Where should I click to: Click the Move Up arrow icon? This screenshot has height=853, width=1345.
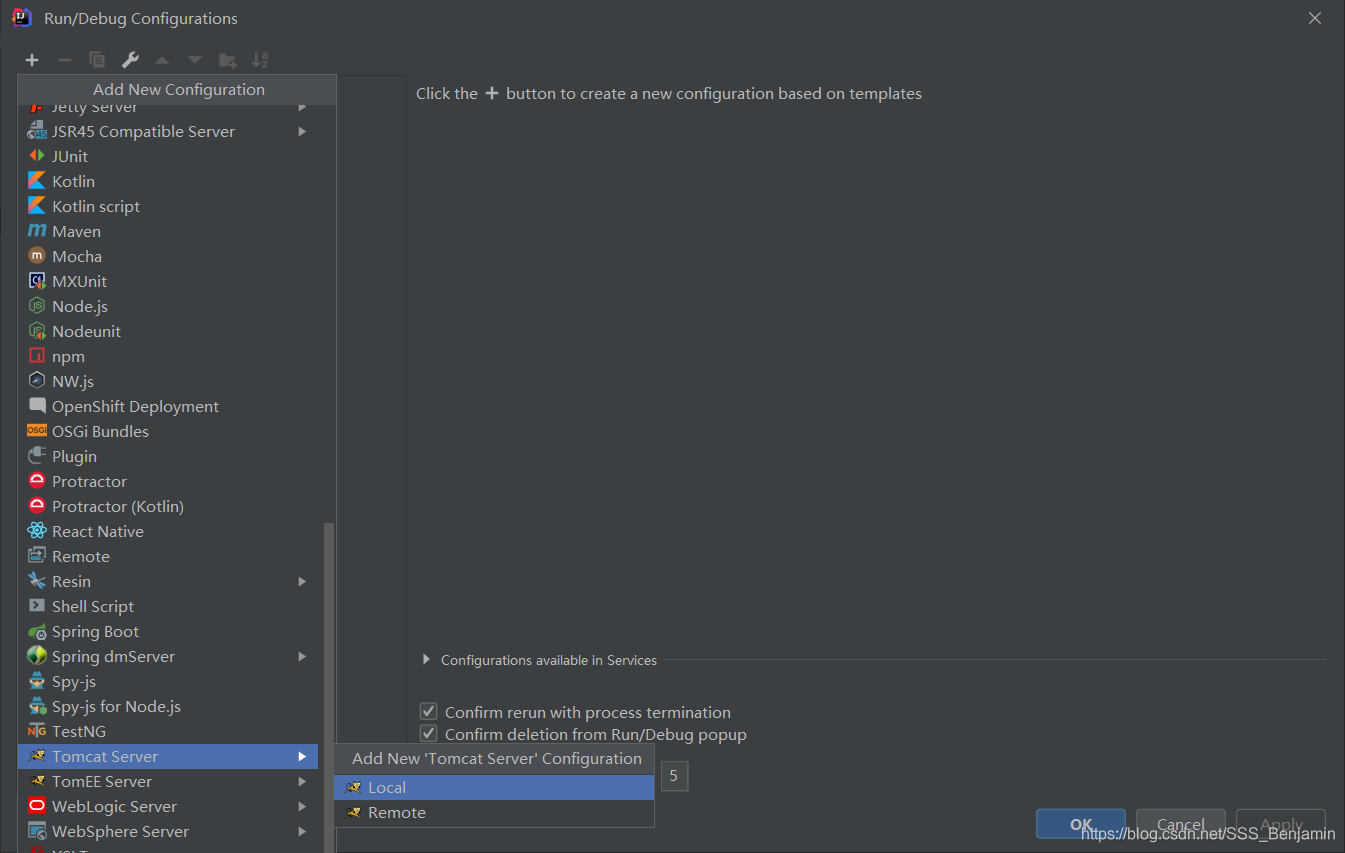click(162, 60)
